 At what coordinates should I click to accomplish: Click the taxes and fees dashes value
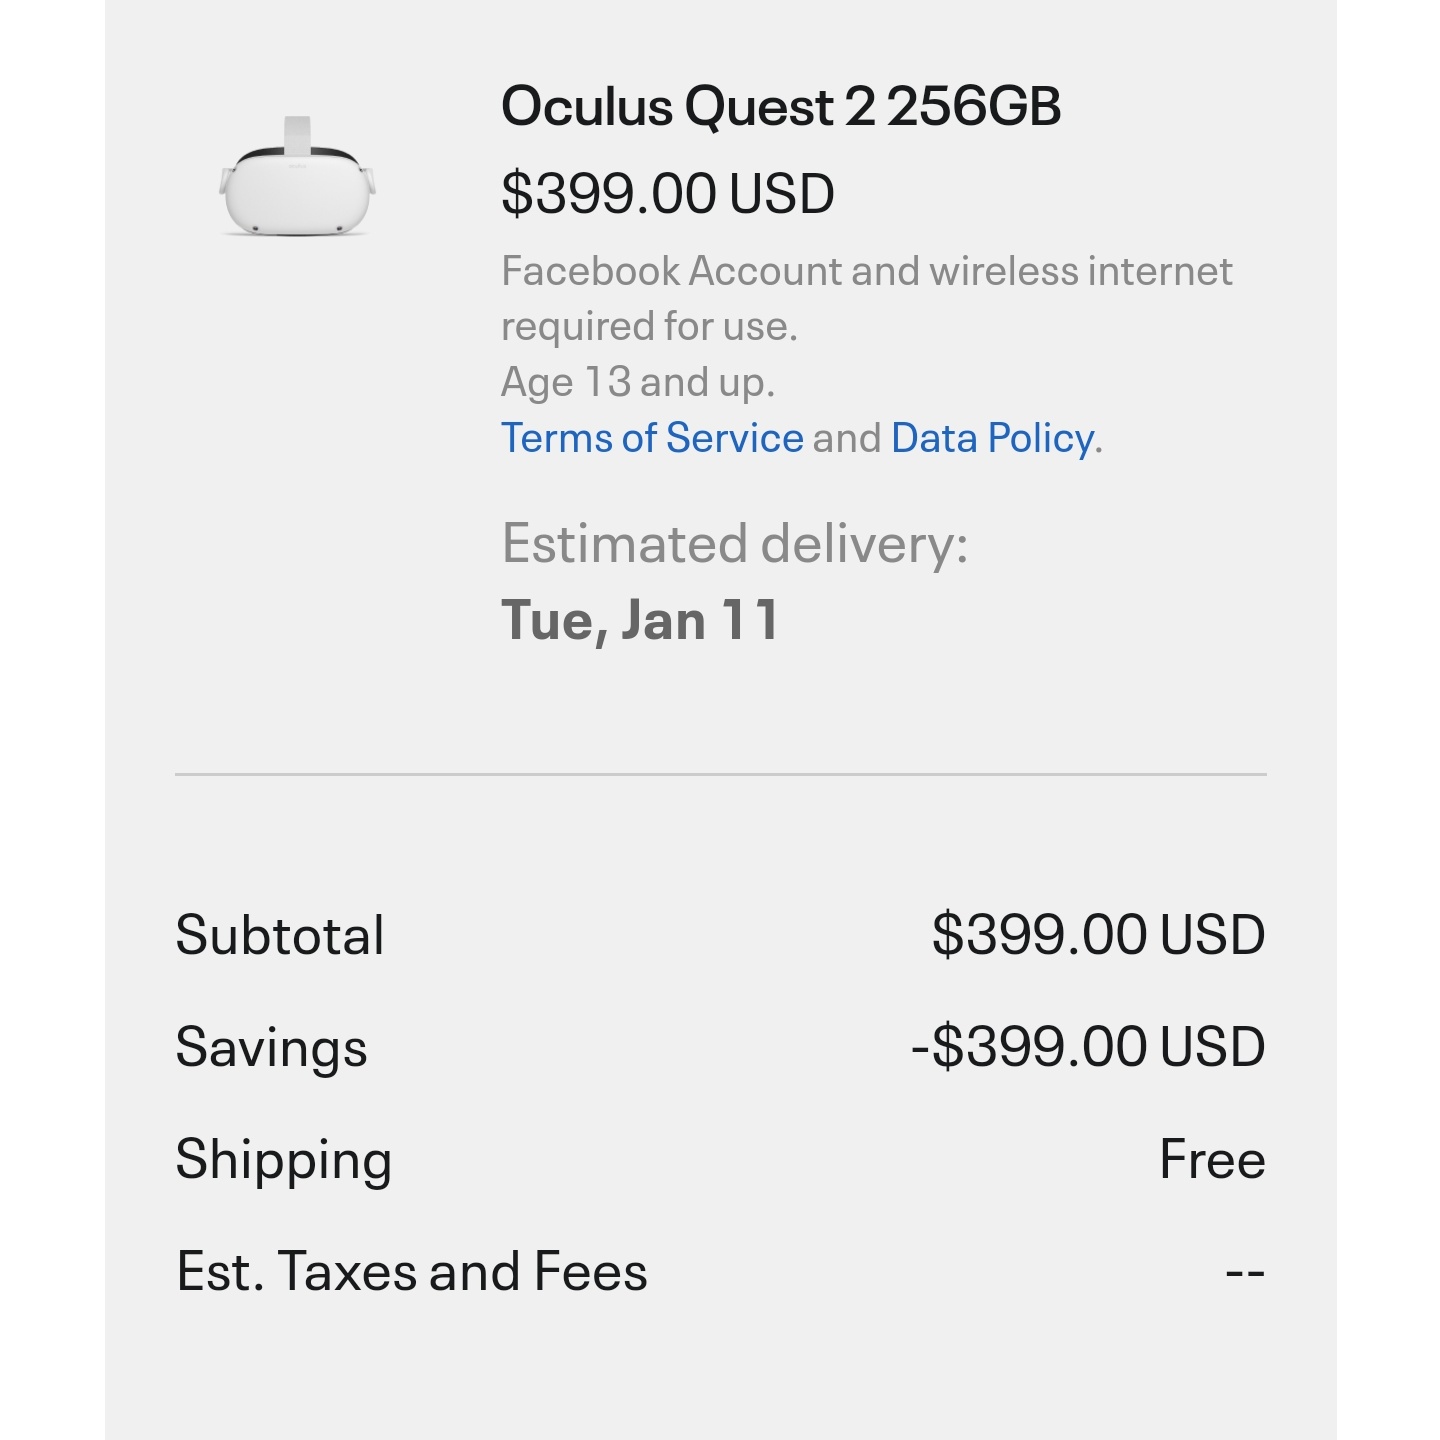(x=1246, y=1273)
